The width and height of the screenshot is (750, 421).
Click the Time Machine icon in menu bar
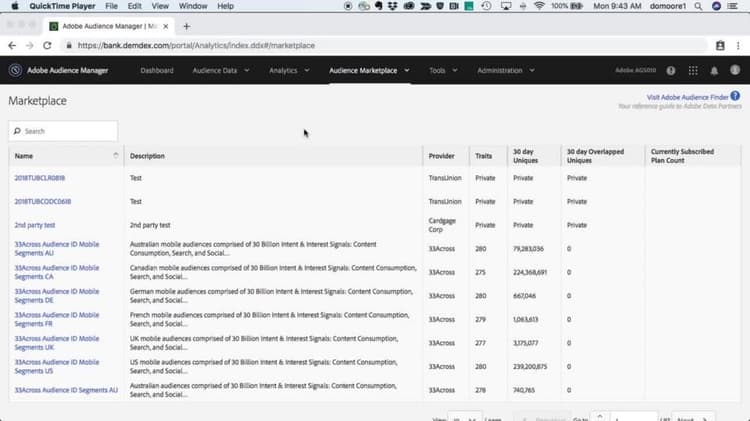point(486,6)
